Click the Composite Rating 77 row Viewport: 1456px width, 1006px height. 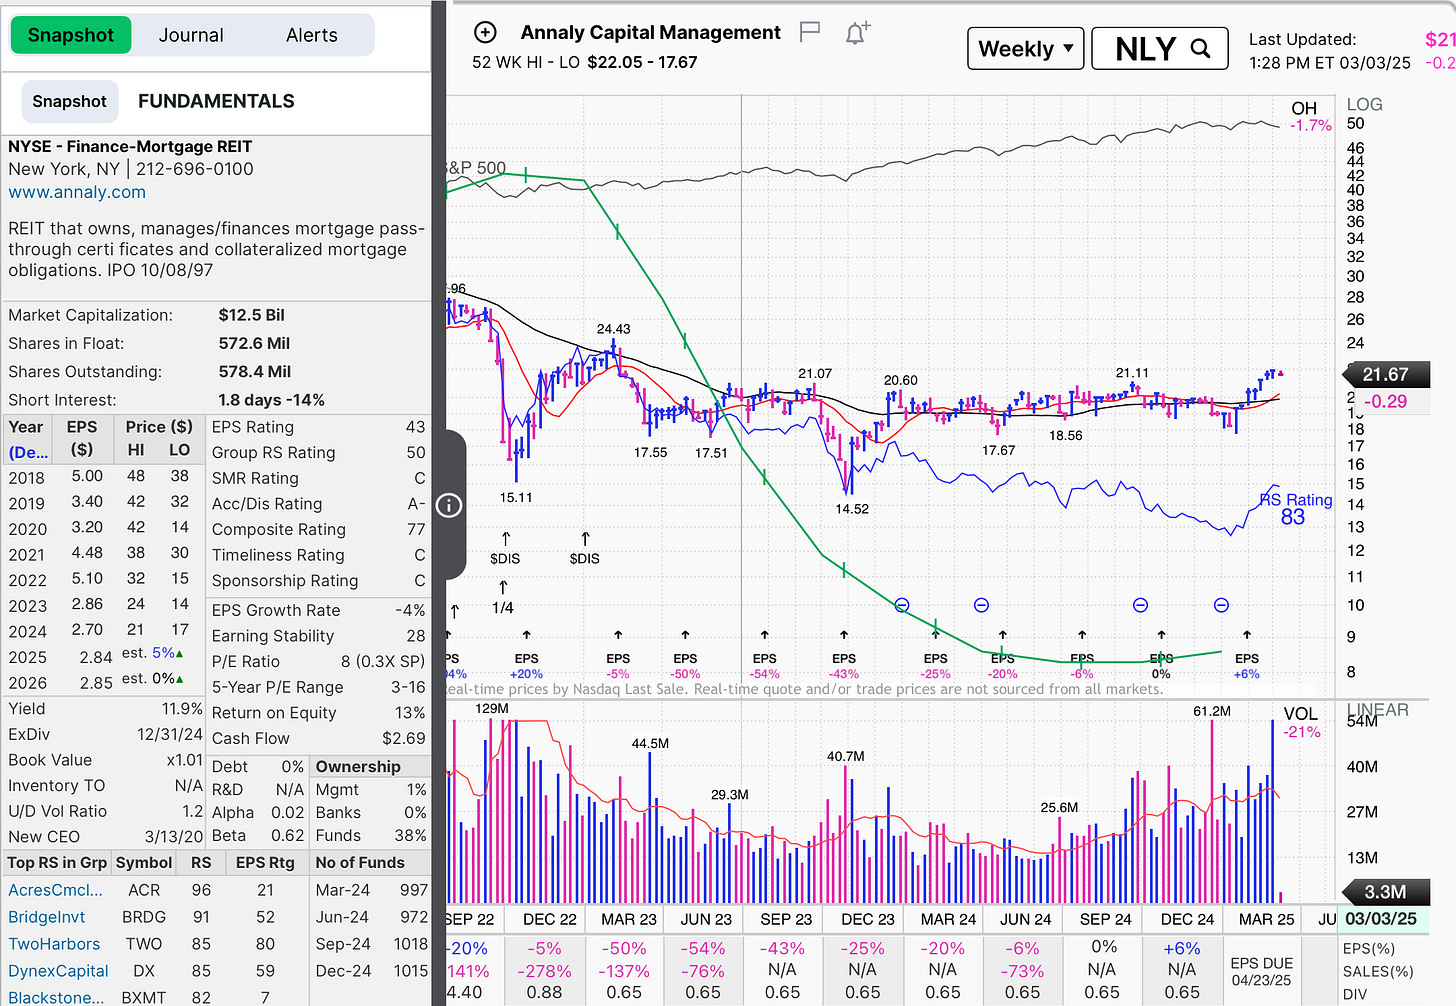(x=319, y=529)
